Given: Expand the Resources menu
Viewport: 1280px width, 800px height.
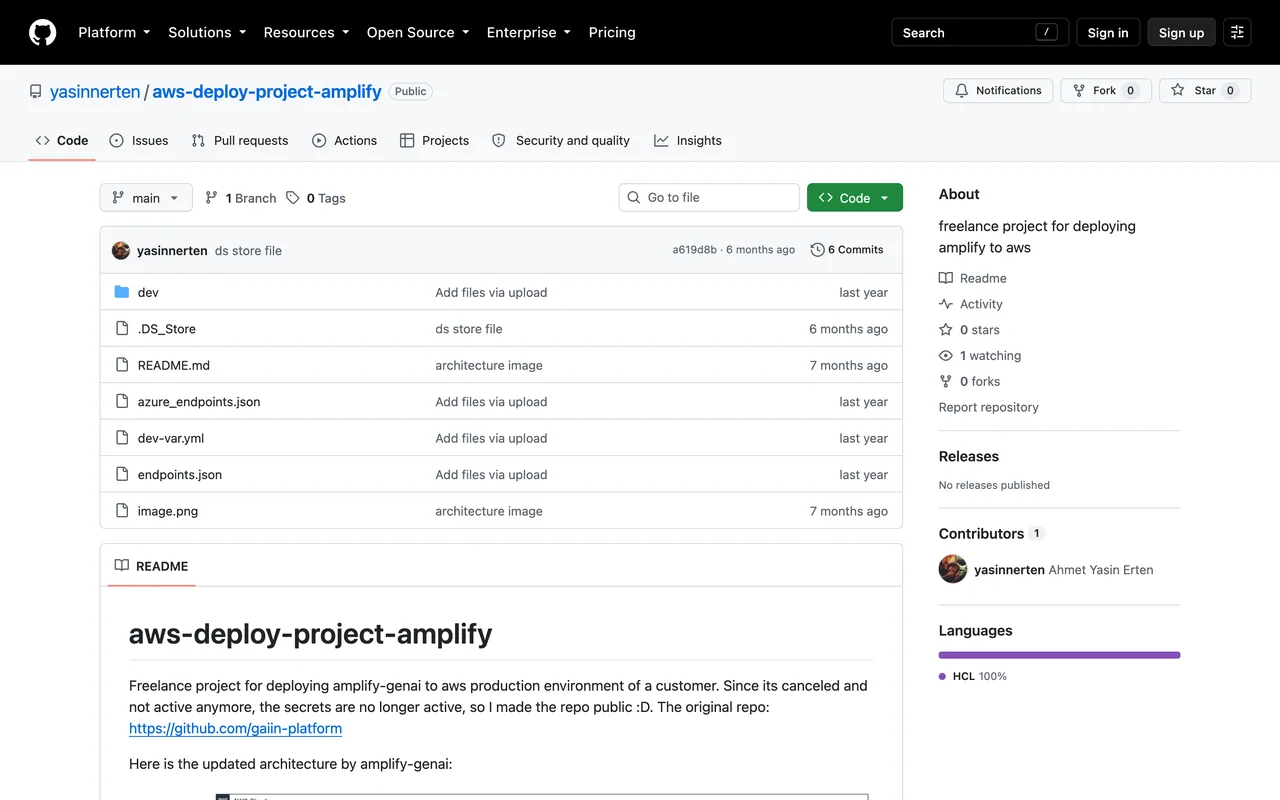Looking at the screenshot, I should pos(306,32).
